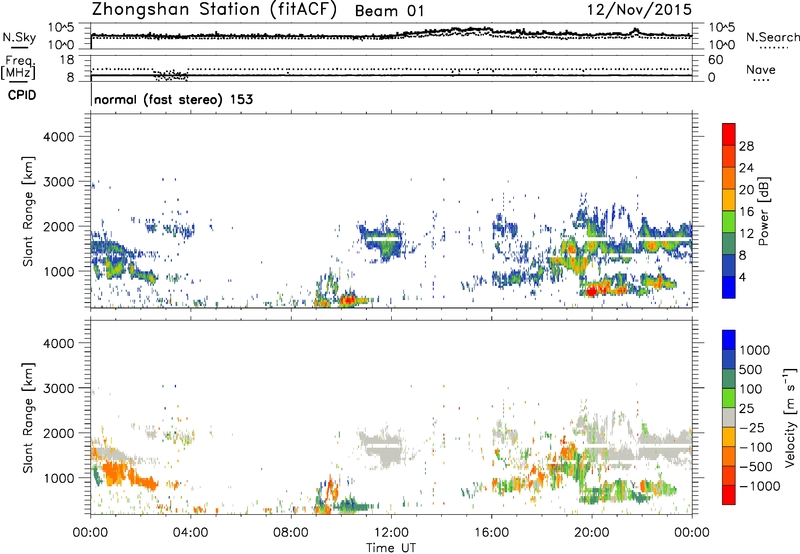
Task: Click the '04:00' time tick label
Action: [190, 533]
